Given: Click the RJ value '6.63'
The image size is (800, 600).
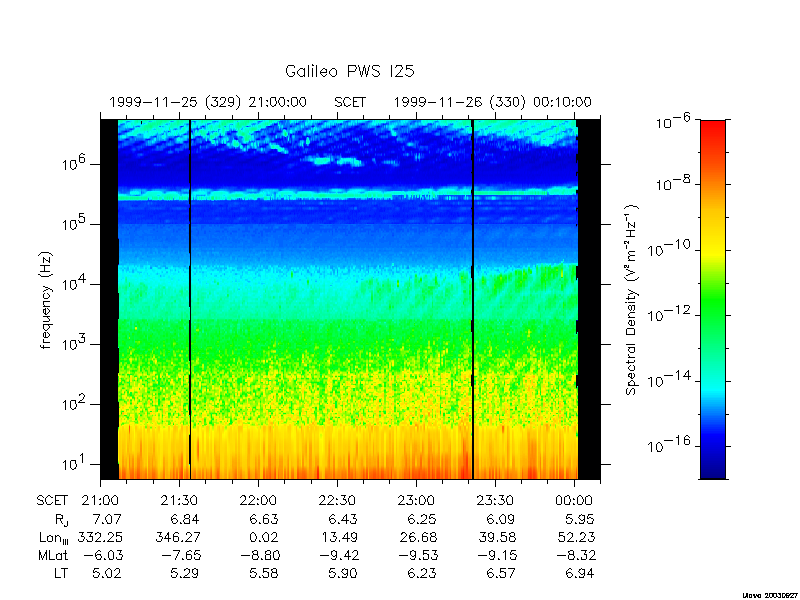Looking at the screenshot, I should 264,519.
